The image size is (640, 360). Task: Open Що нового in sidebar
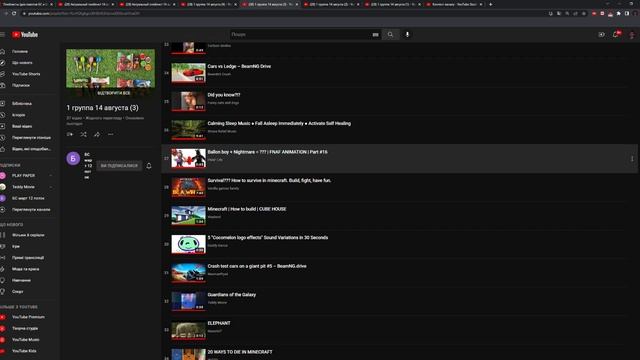click(22, 63)
